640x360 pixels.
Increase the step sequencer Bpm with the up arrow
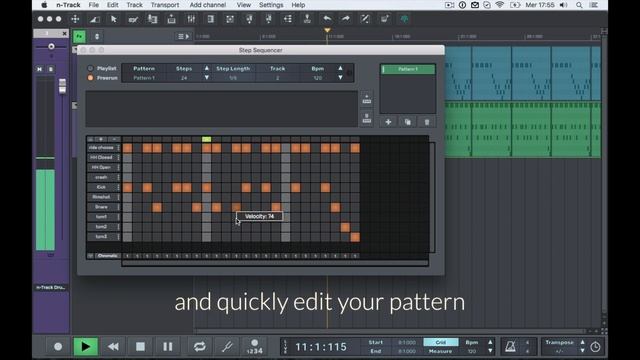pos(340,69)
